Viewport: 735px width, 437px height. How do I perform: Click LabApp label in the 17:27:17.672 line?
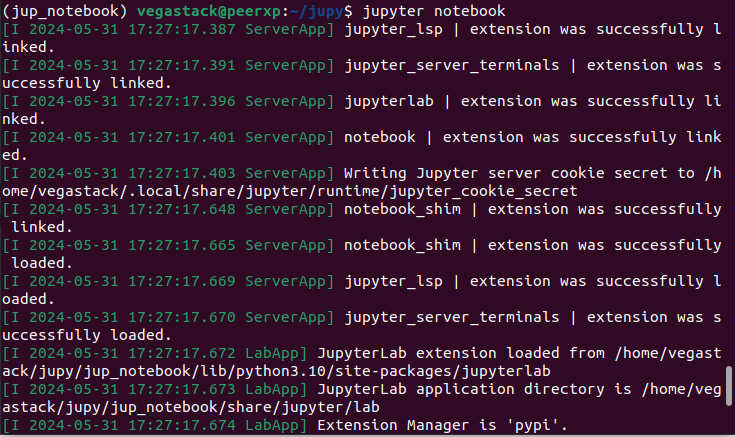point(287,353)
